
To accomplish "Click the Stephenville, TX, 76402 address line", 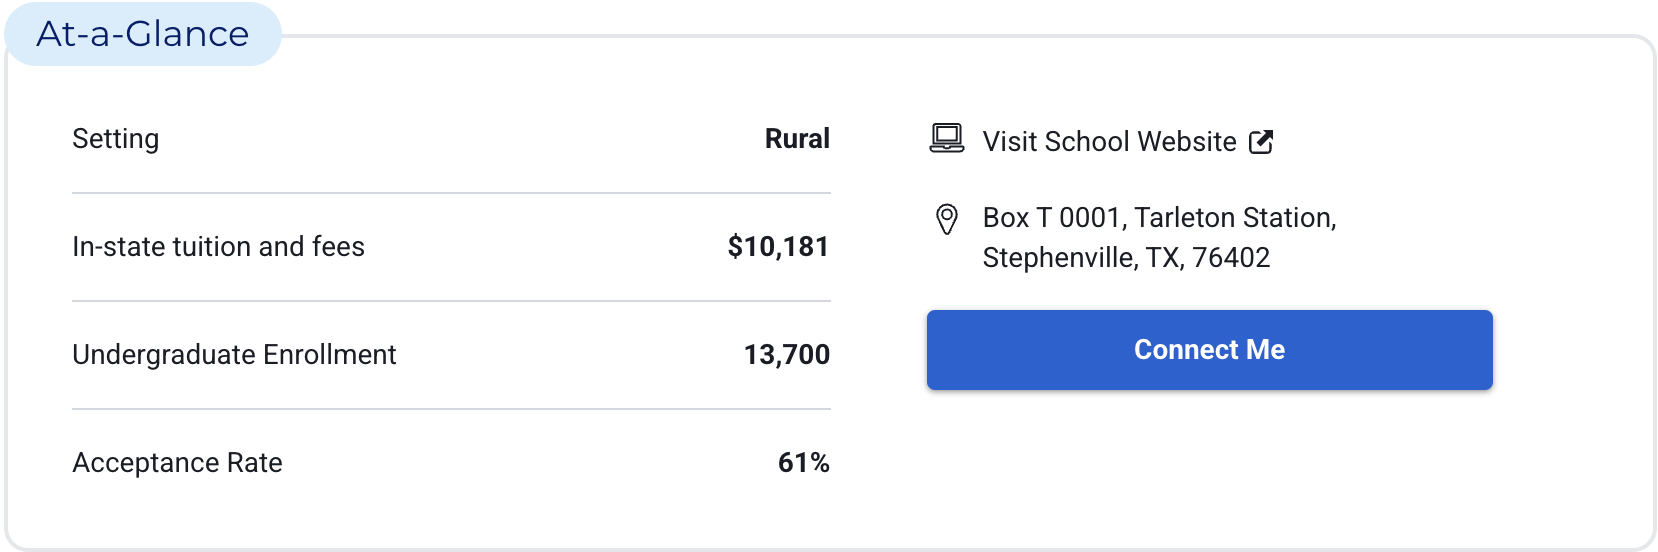I will click(1126, 258).
